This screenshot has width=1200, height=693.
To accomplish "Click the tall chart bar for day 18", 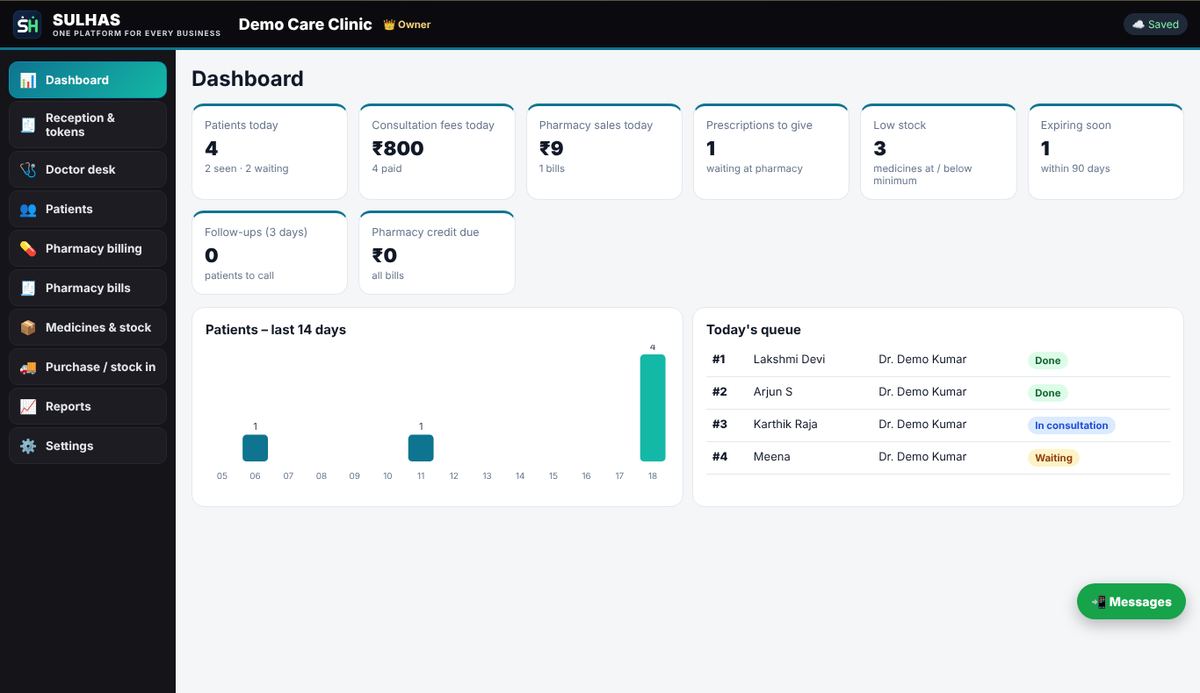I will (652, 408).
